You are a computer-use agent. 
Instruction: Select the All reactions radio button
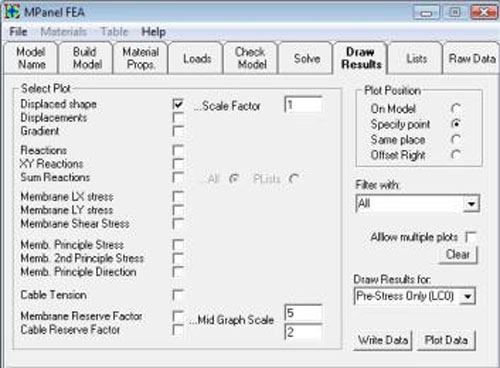click(234, 179)
